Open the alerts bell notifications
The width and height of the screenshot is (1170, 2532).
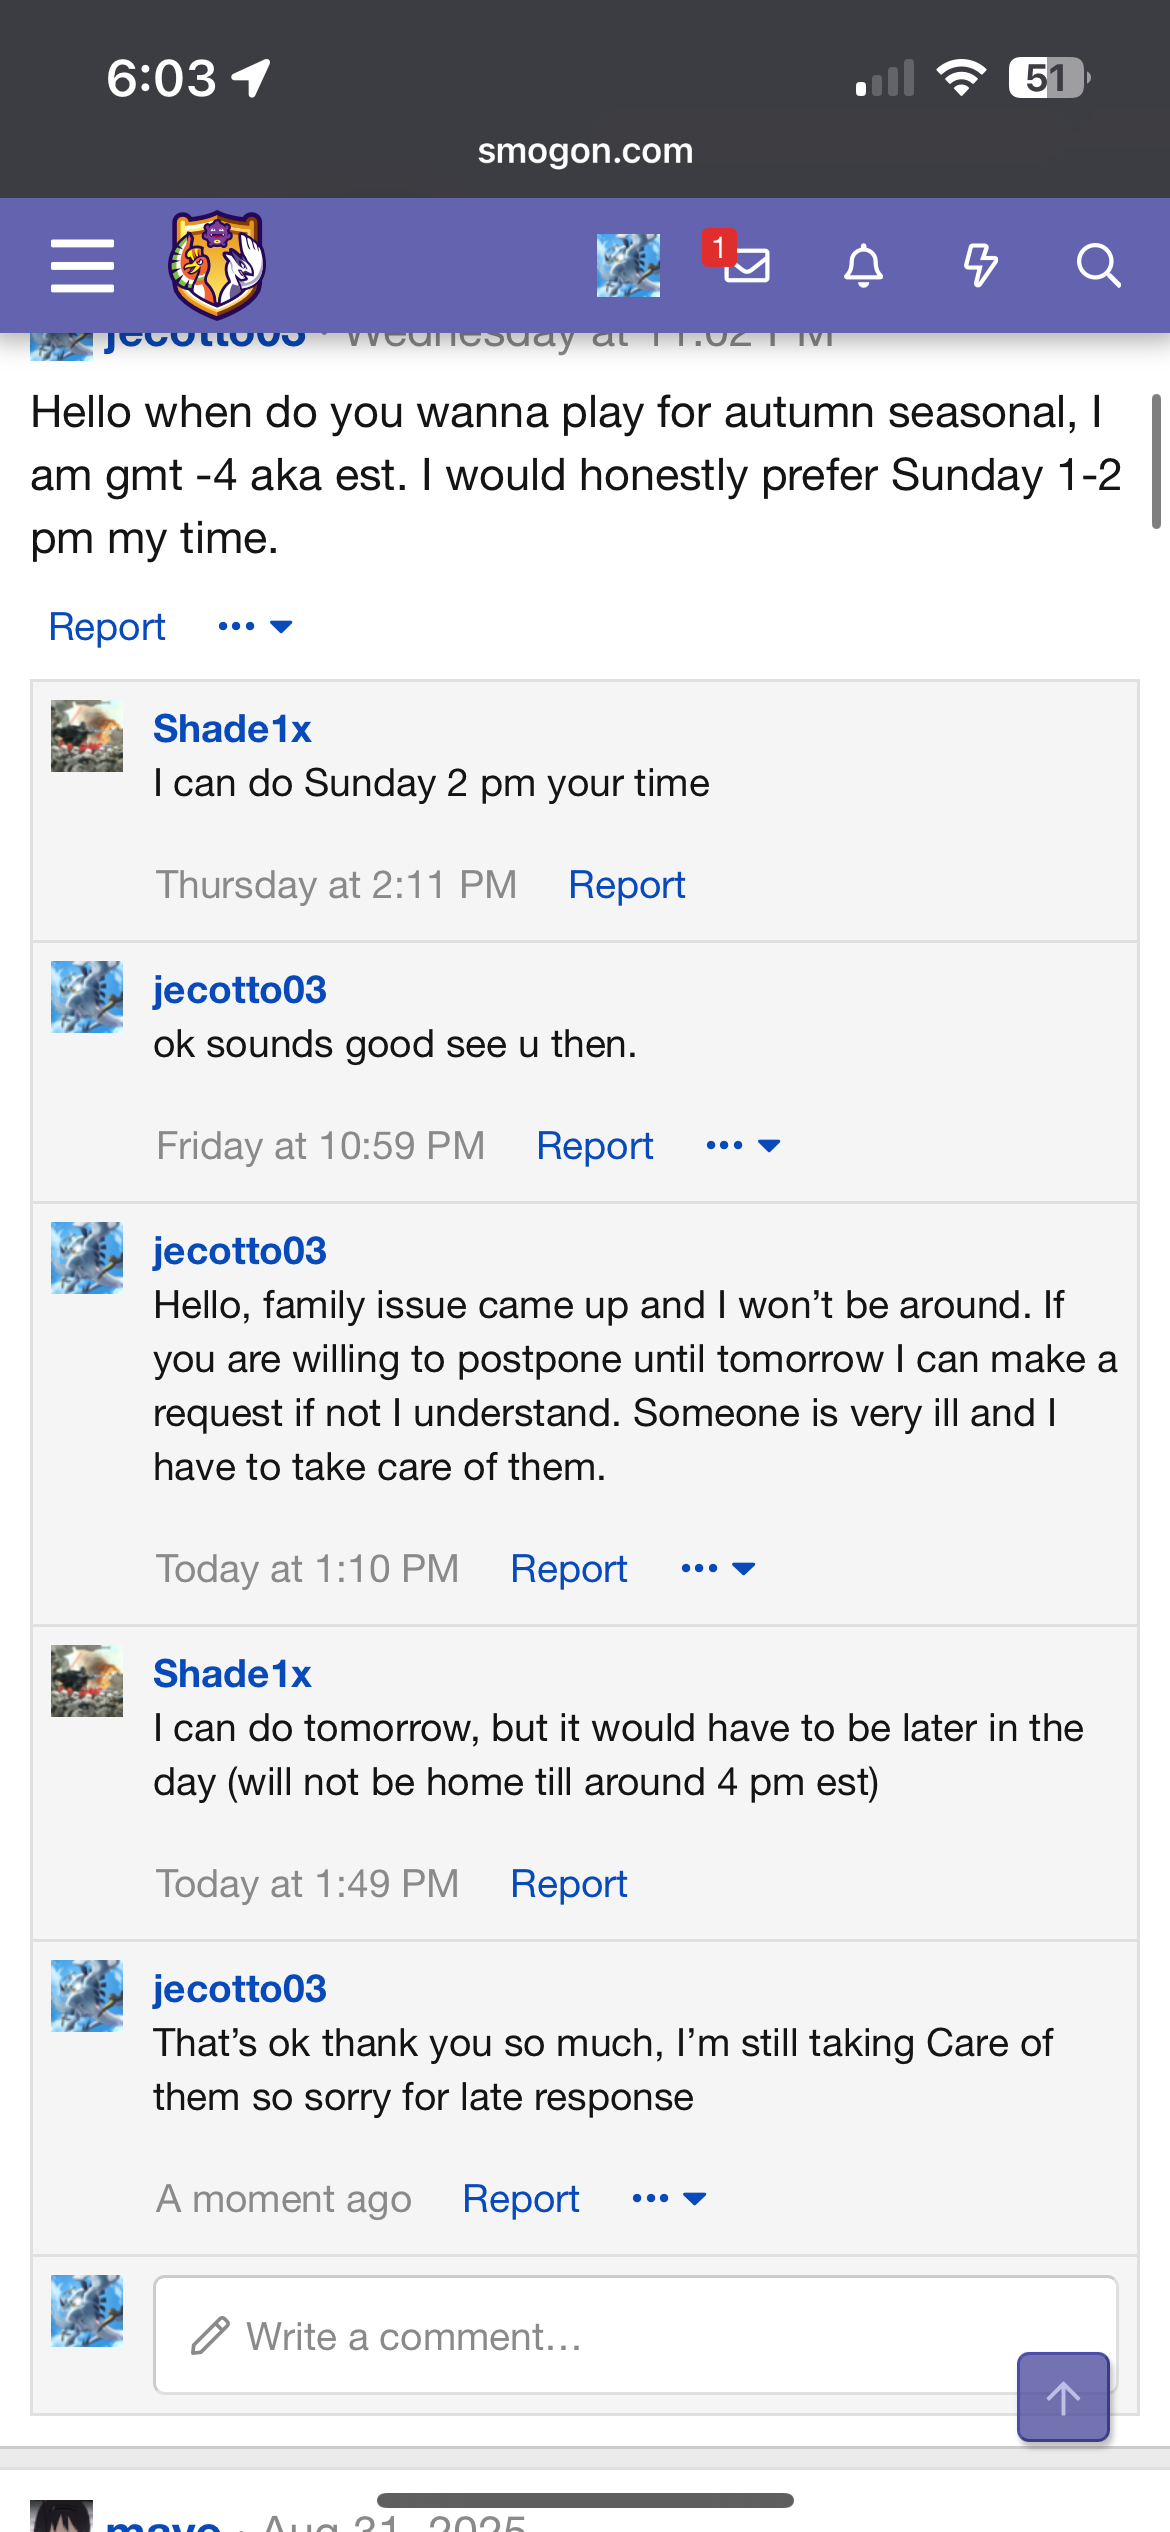(863, 266)
